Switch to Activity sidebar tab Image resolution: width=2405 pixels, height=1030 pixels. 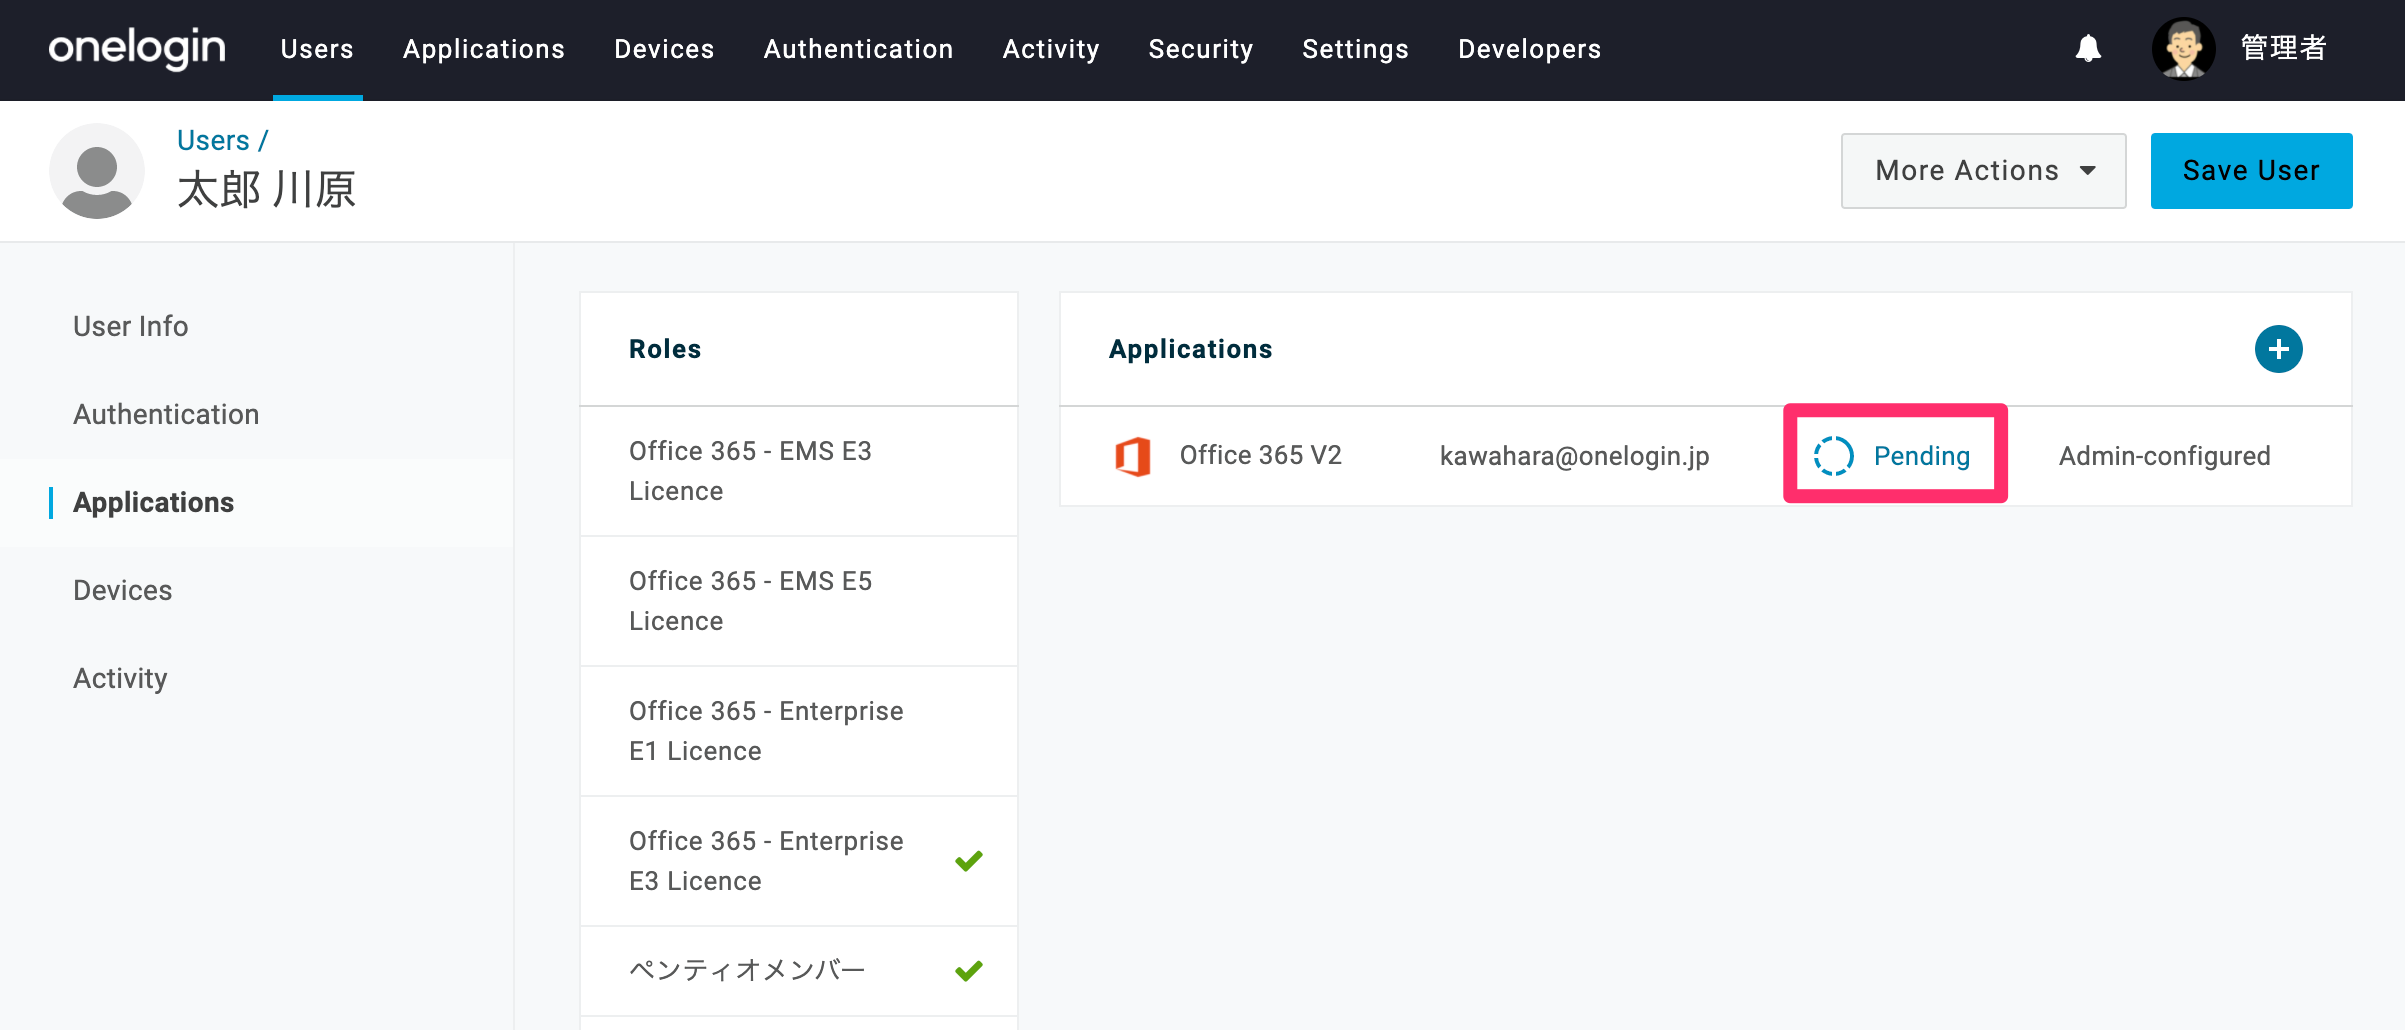click(x=120, y=678)
